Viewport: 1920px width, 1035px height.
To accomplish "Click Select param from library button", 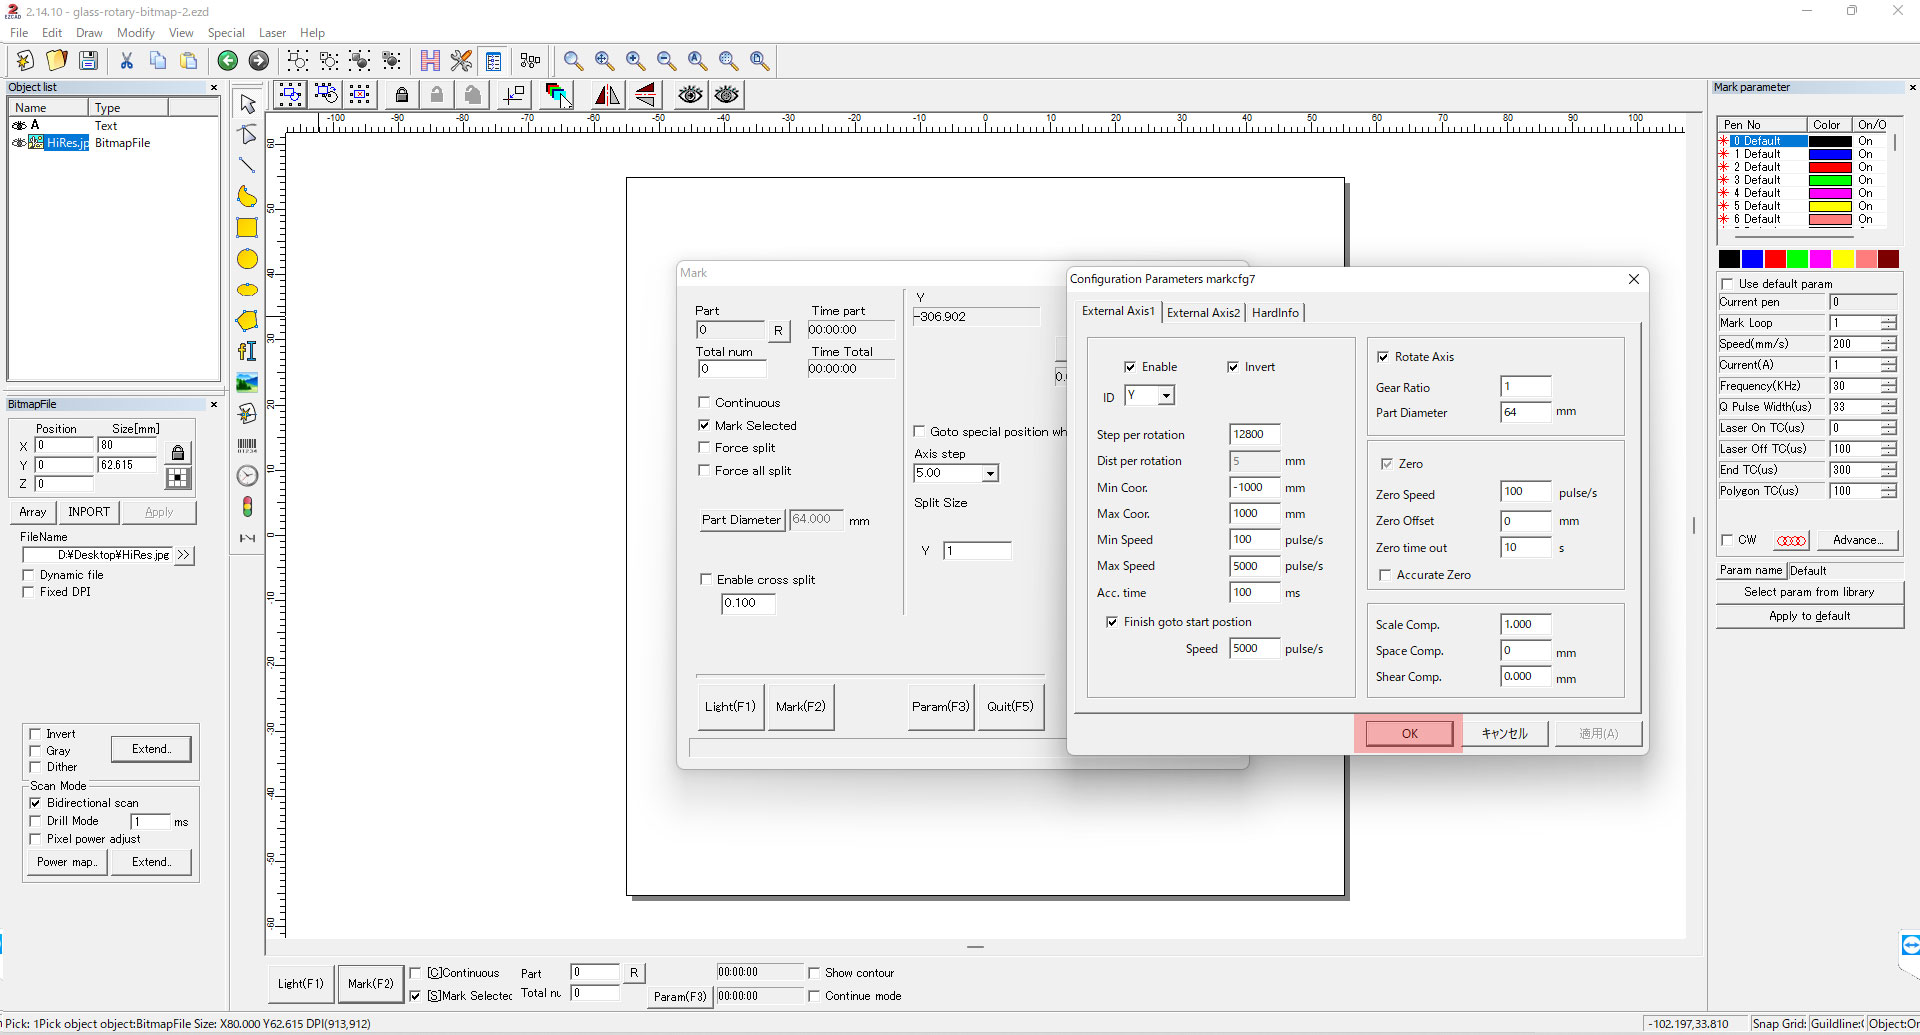I will click(x=1809, y=592).
